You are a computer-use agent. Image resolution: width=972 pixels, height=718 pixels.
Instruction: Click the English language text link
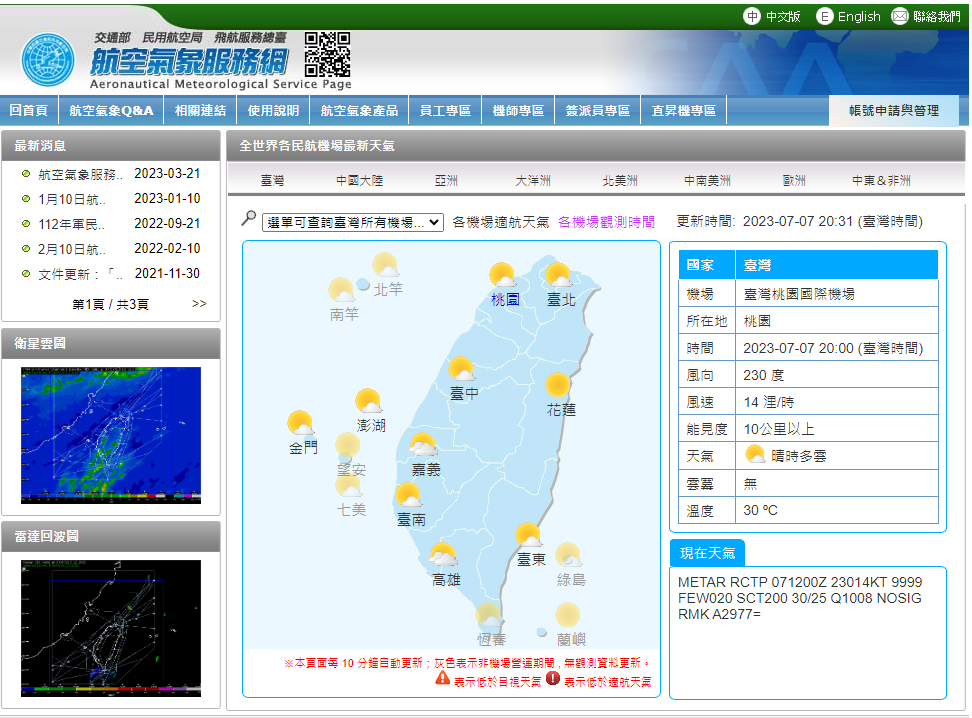coord(859,16)
